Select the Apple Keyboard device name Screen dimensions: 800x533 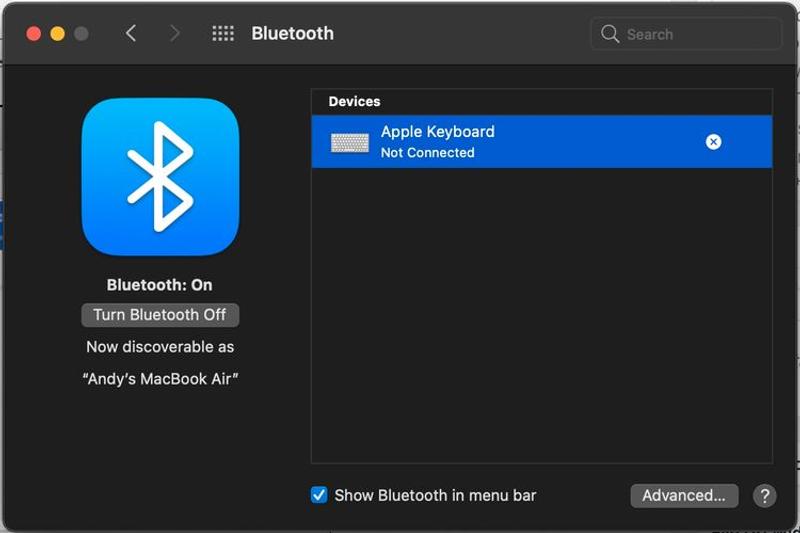click(x=437, y=132)
